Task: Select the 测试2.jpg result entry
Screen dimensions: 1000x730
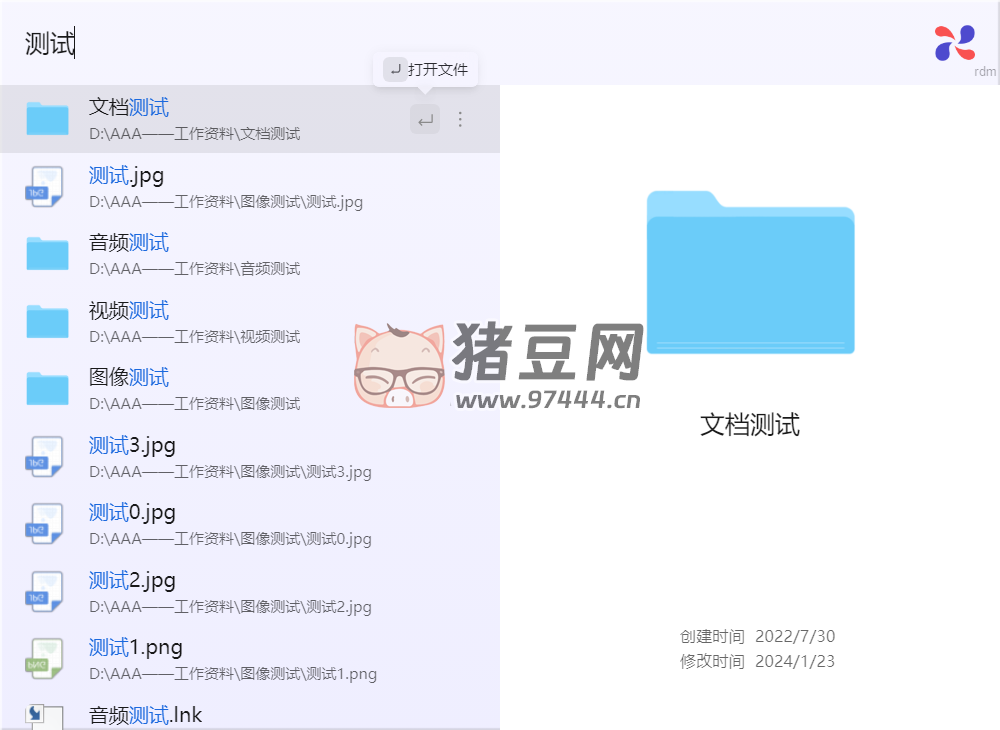Action: [x=230, y=592]
